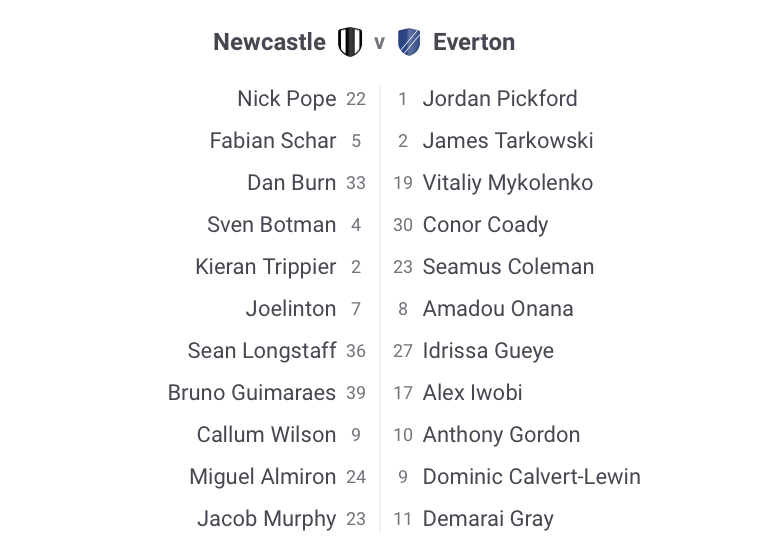Screen dimensions: 760x550
Task: Click the Everton club crest icon
Action: (408, 42)
